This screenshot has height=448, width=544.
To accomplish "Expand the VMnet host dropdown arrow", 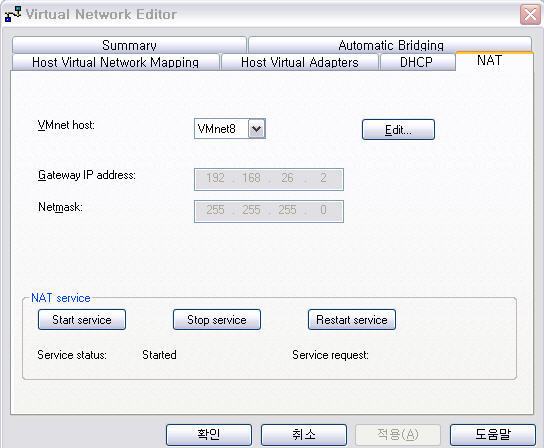I will [257, 129].
